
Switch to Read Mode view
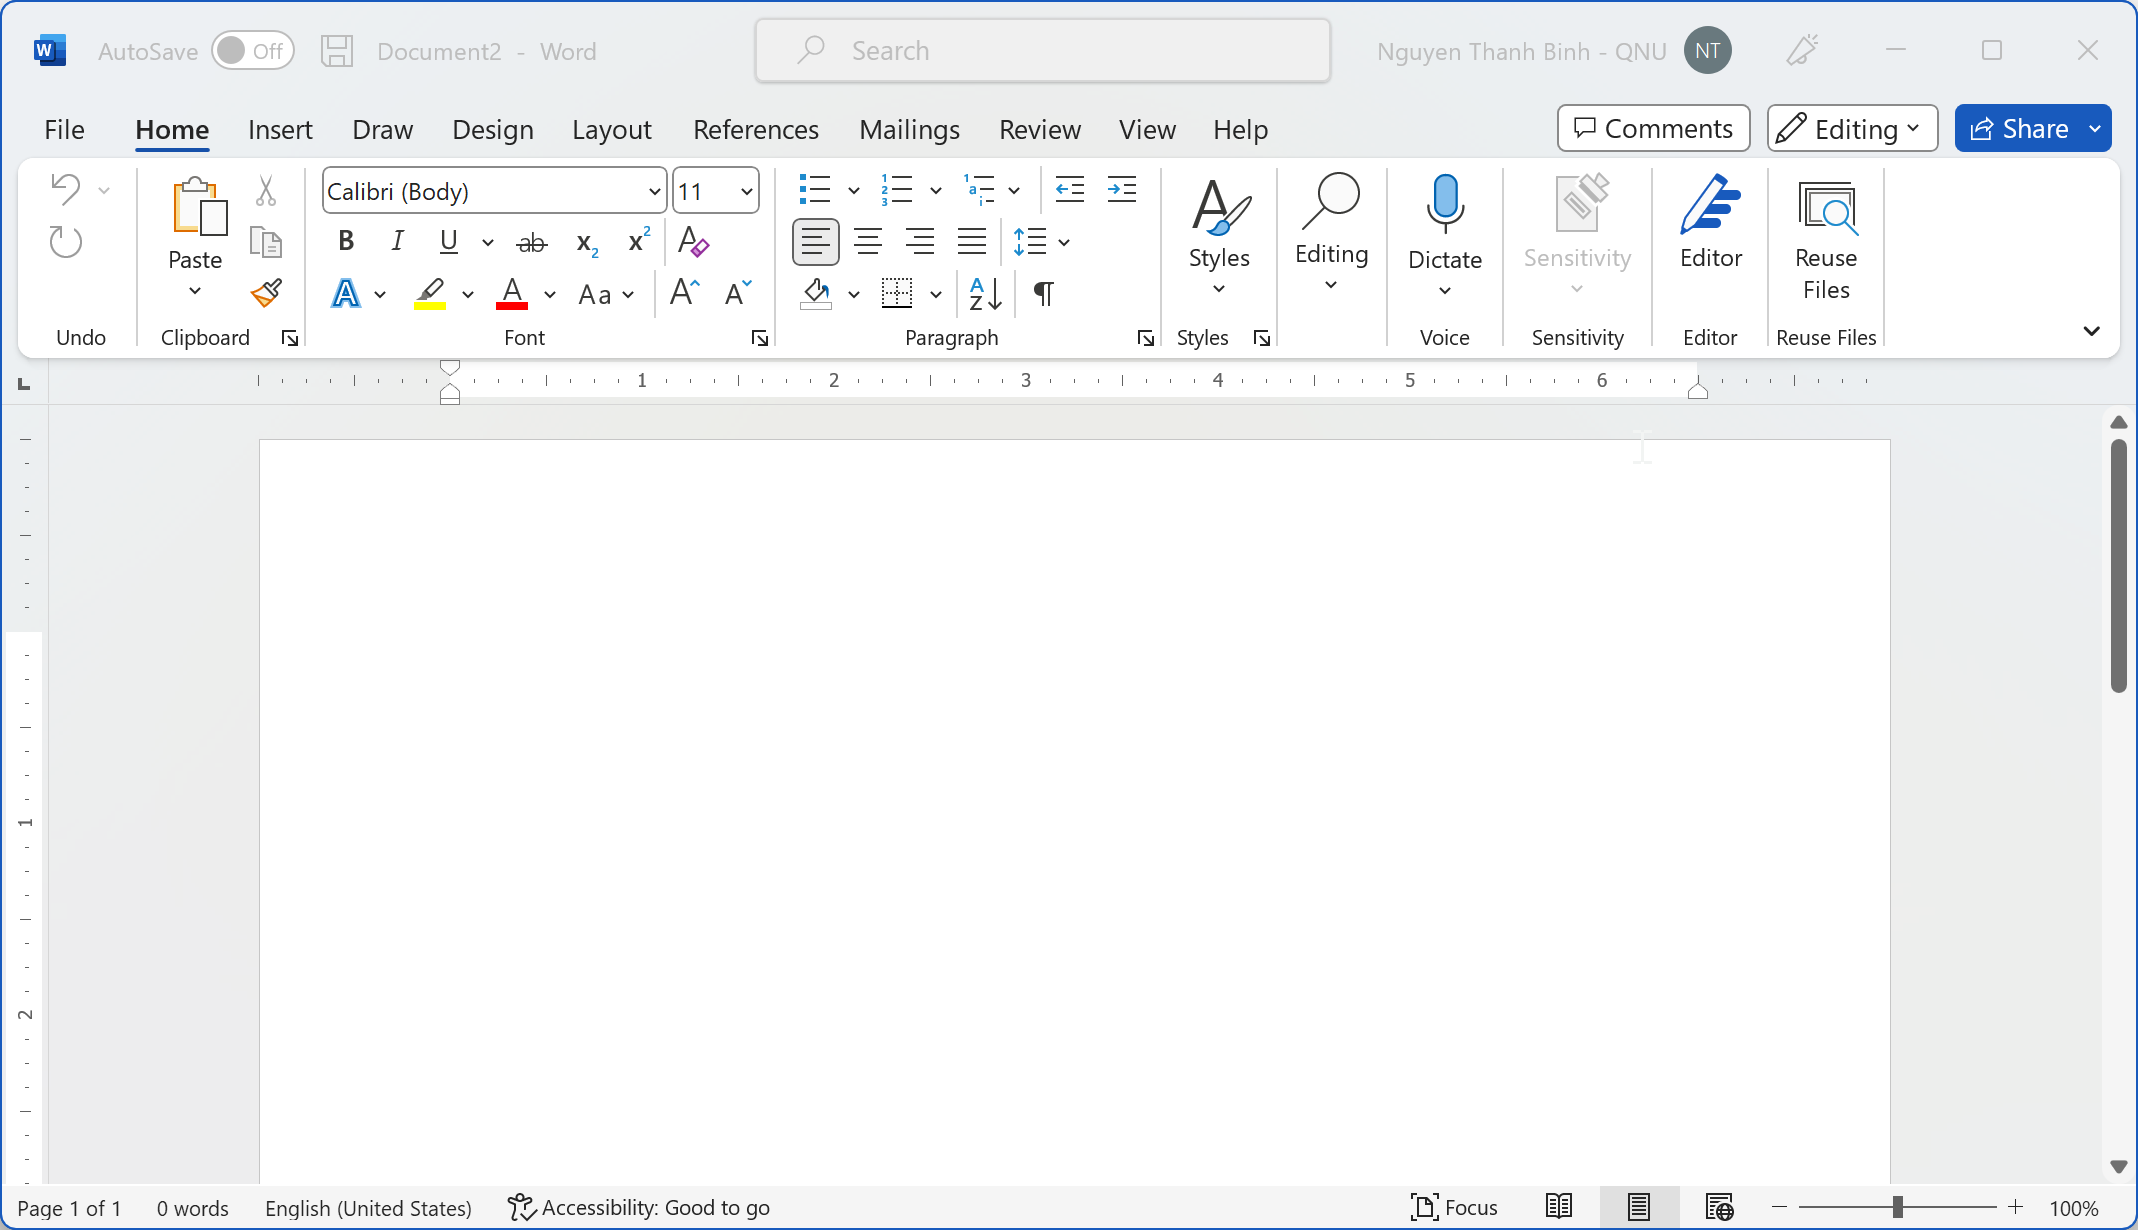(x=1558, y=1207)
